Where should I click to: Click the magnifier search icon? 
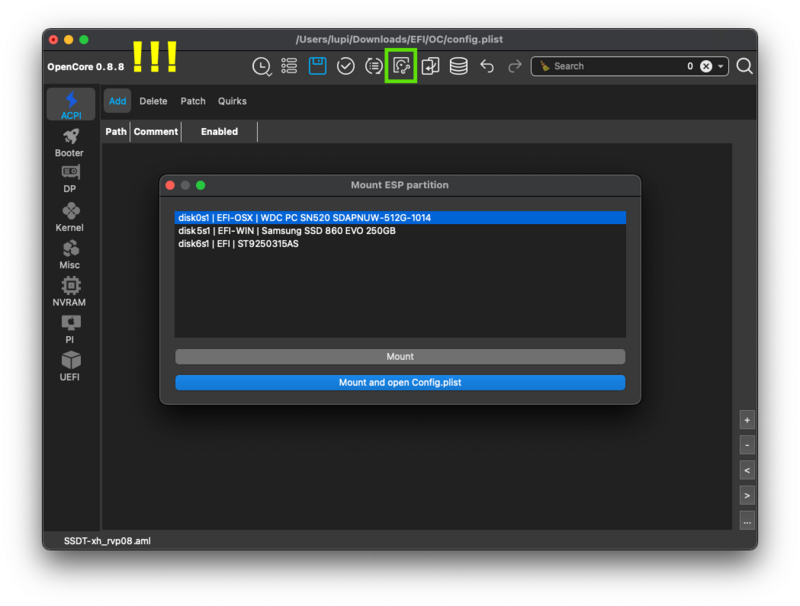[x=744, y=66]
